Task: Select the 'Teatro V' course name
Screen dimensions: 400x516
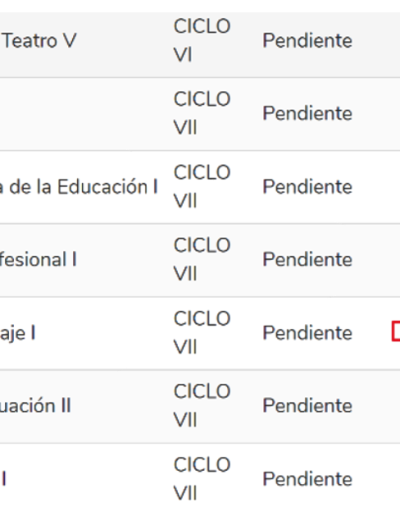Action: [x=40, y=41]
